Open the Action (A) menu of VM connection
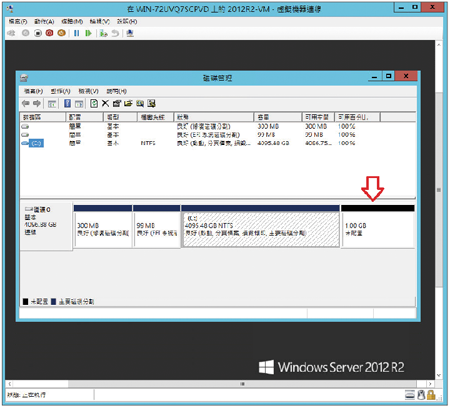The width and height of the screenshot is (450, 408). click(x=44, y=21)
